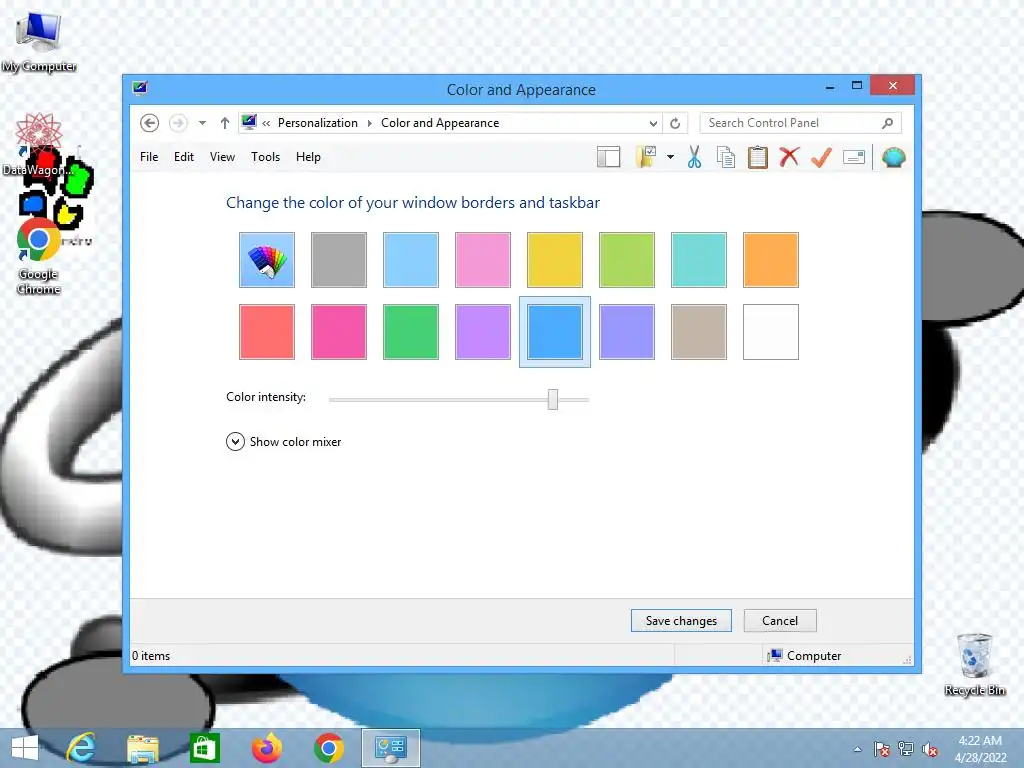Click Color and Appearance breadcrumb
This screenshot has width=1024, height=768.
coord(440,123)
